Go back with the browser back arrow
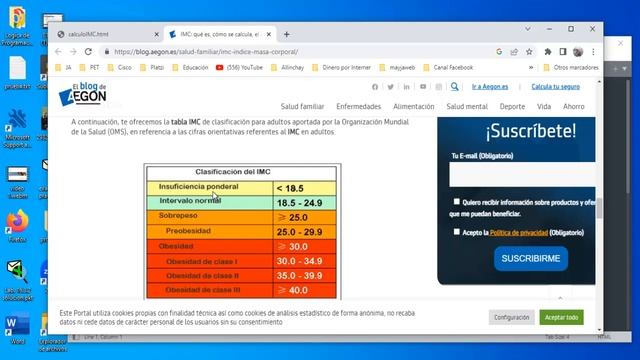 pos(58,52)
